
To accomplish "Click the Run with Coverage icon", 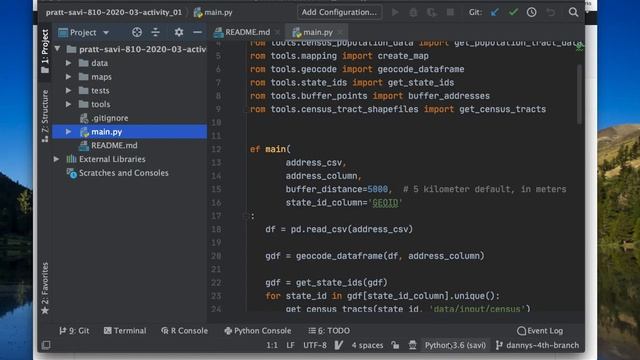I will pyautogui.click(x=432, y=12).
